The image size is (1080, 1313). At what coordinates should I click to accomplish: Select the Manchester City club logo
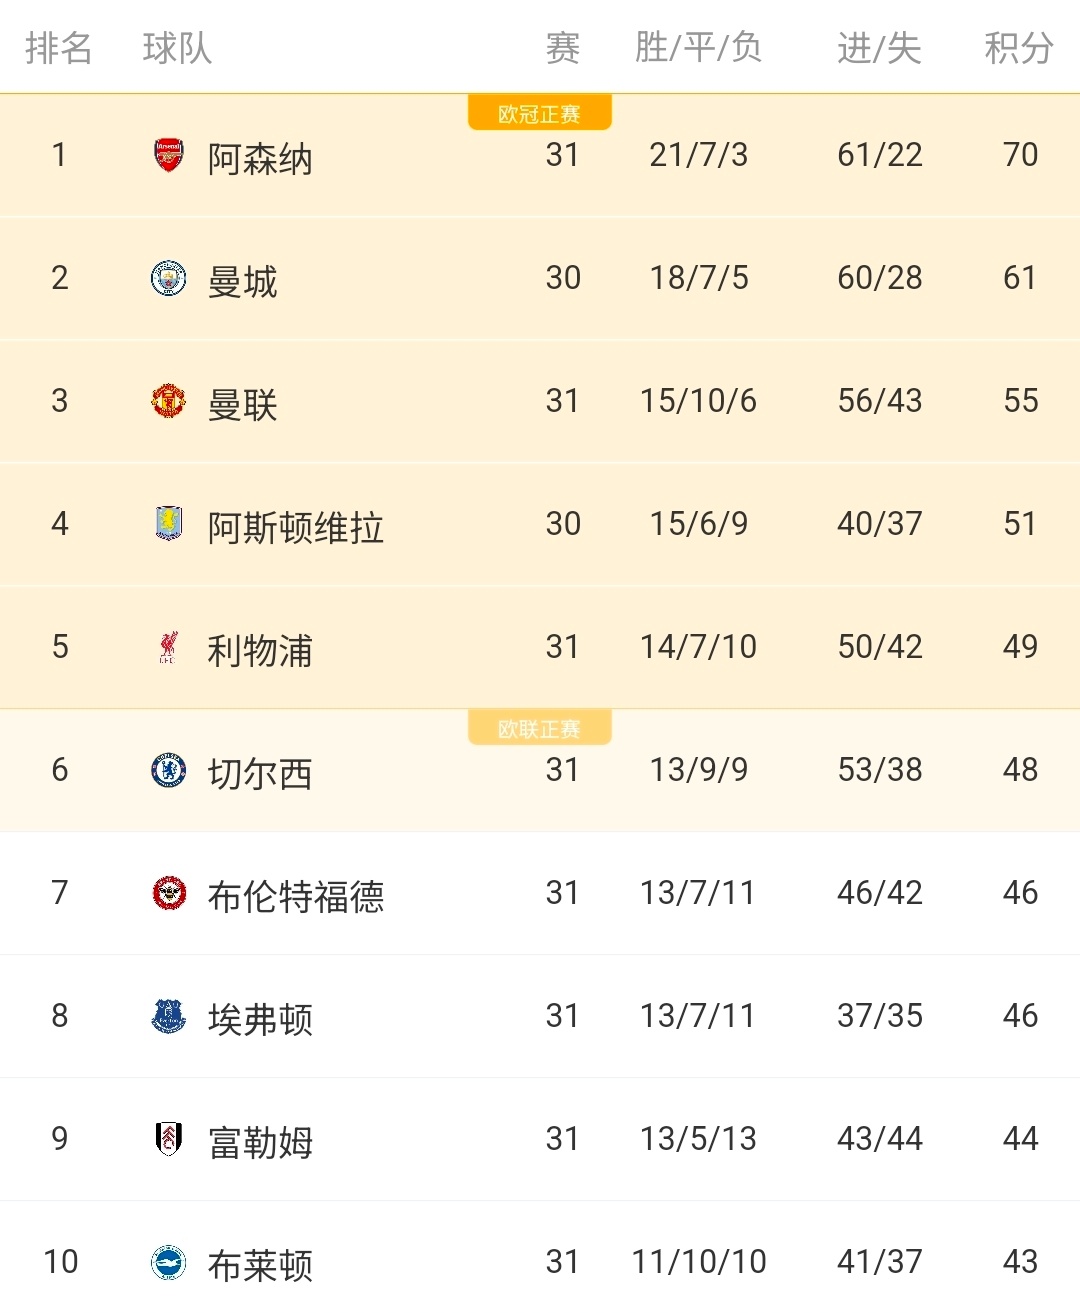[168, 278]
